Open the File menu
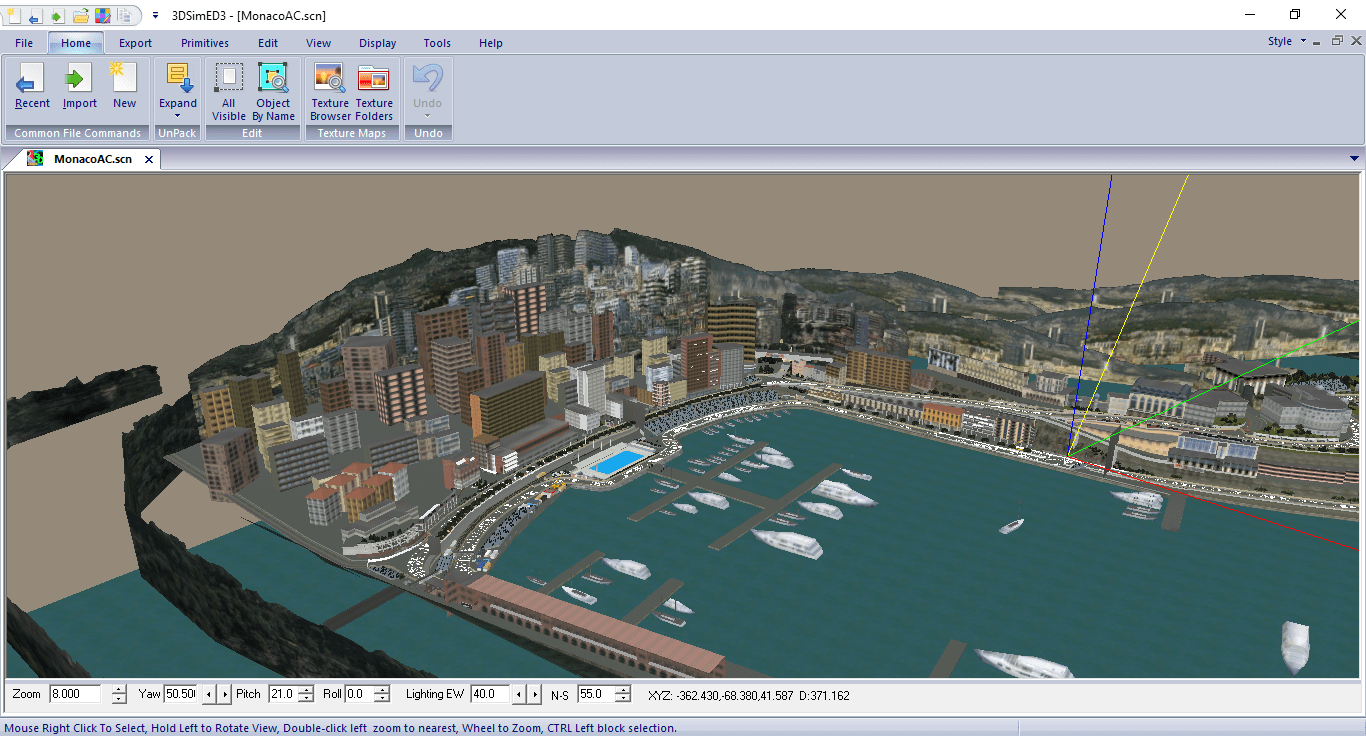The image size is (1366, 736). [24, 43]
